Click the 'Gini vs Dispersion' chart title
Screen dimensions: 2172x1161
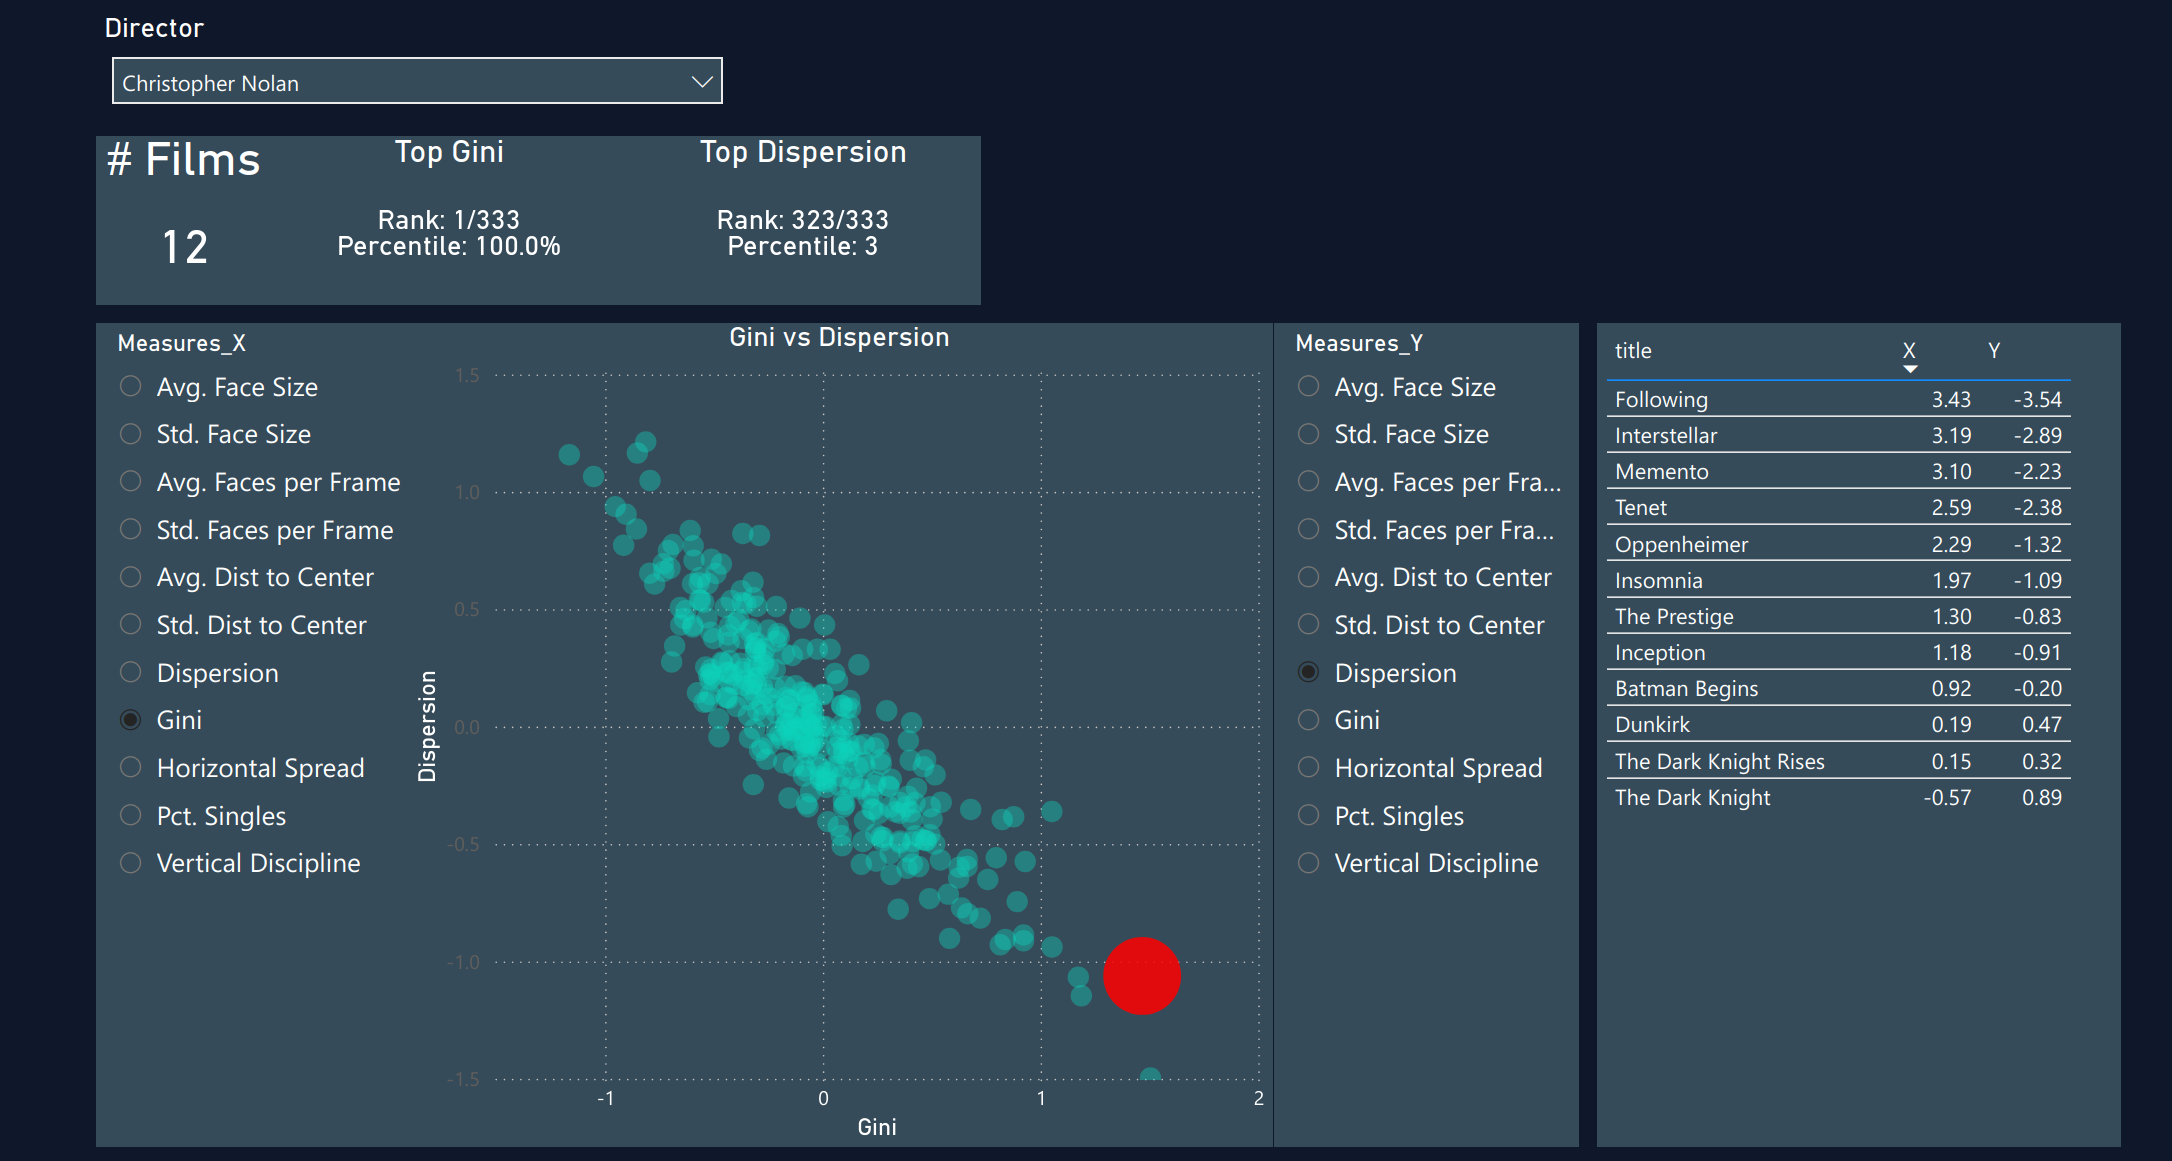(839, 337)
